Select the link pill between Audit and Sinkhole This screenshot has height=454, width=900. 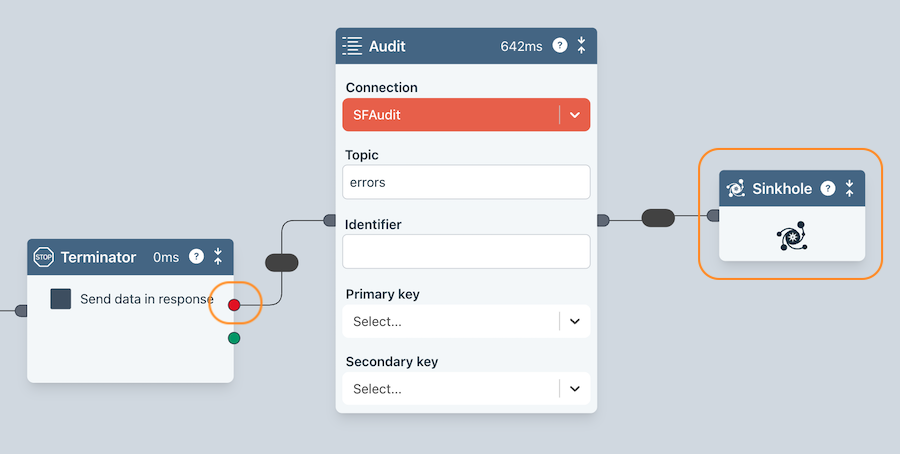[658, 217]
